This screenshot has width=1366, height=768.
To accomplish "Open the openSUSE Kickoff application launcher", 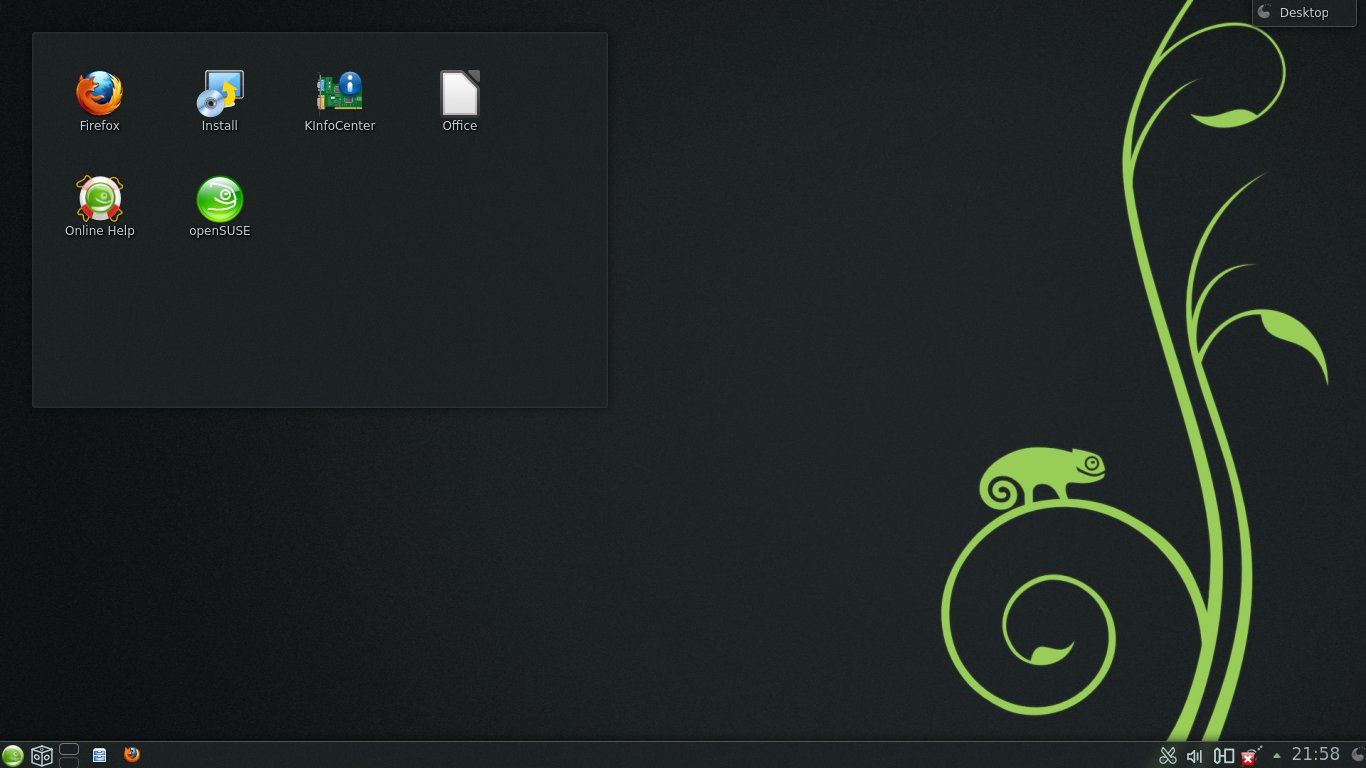I will click(x=13, y=755).
